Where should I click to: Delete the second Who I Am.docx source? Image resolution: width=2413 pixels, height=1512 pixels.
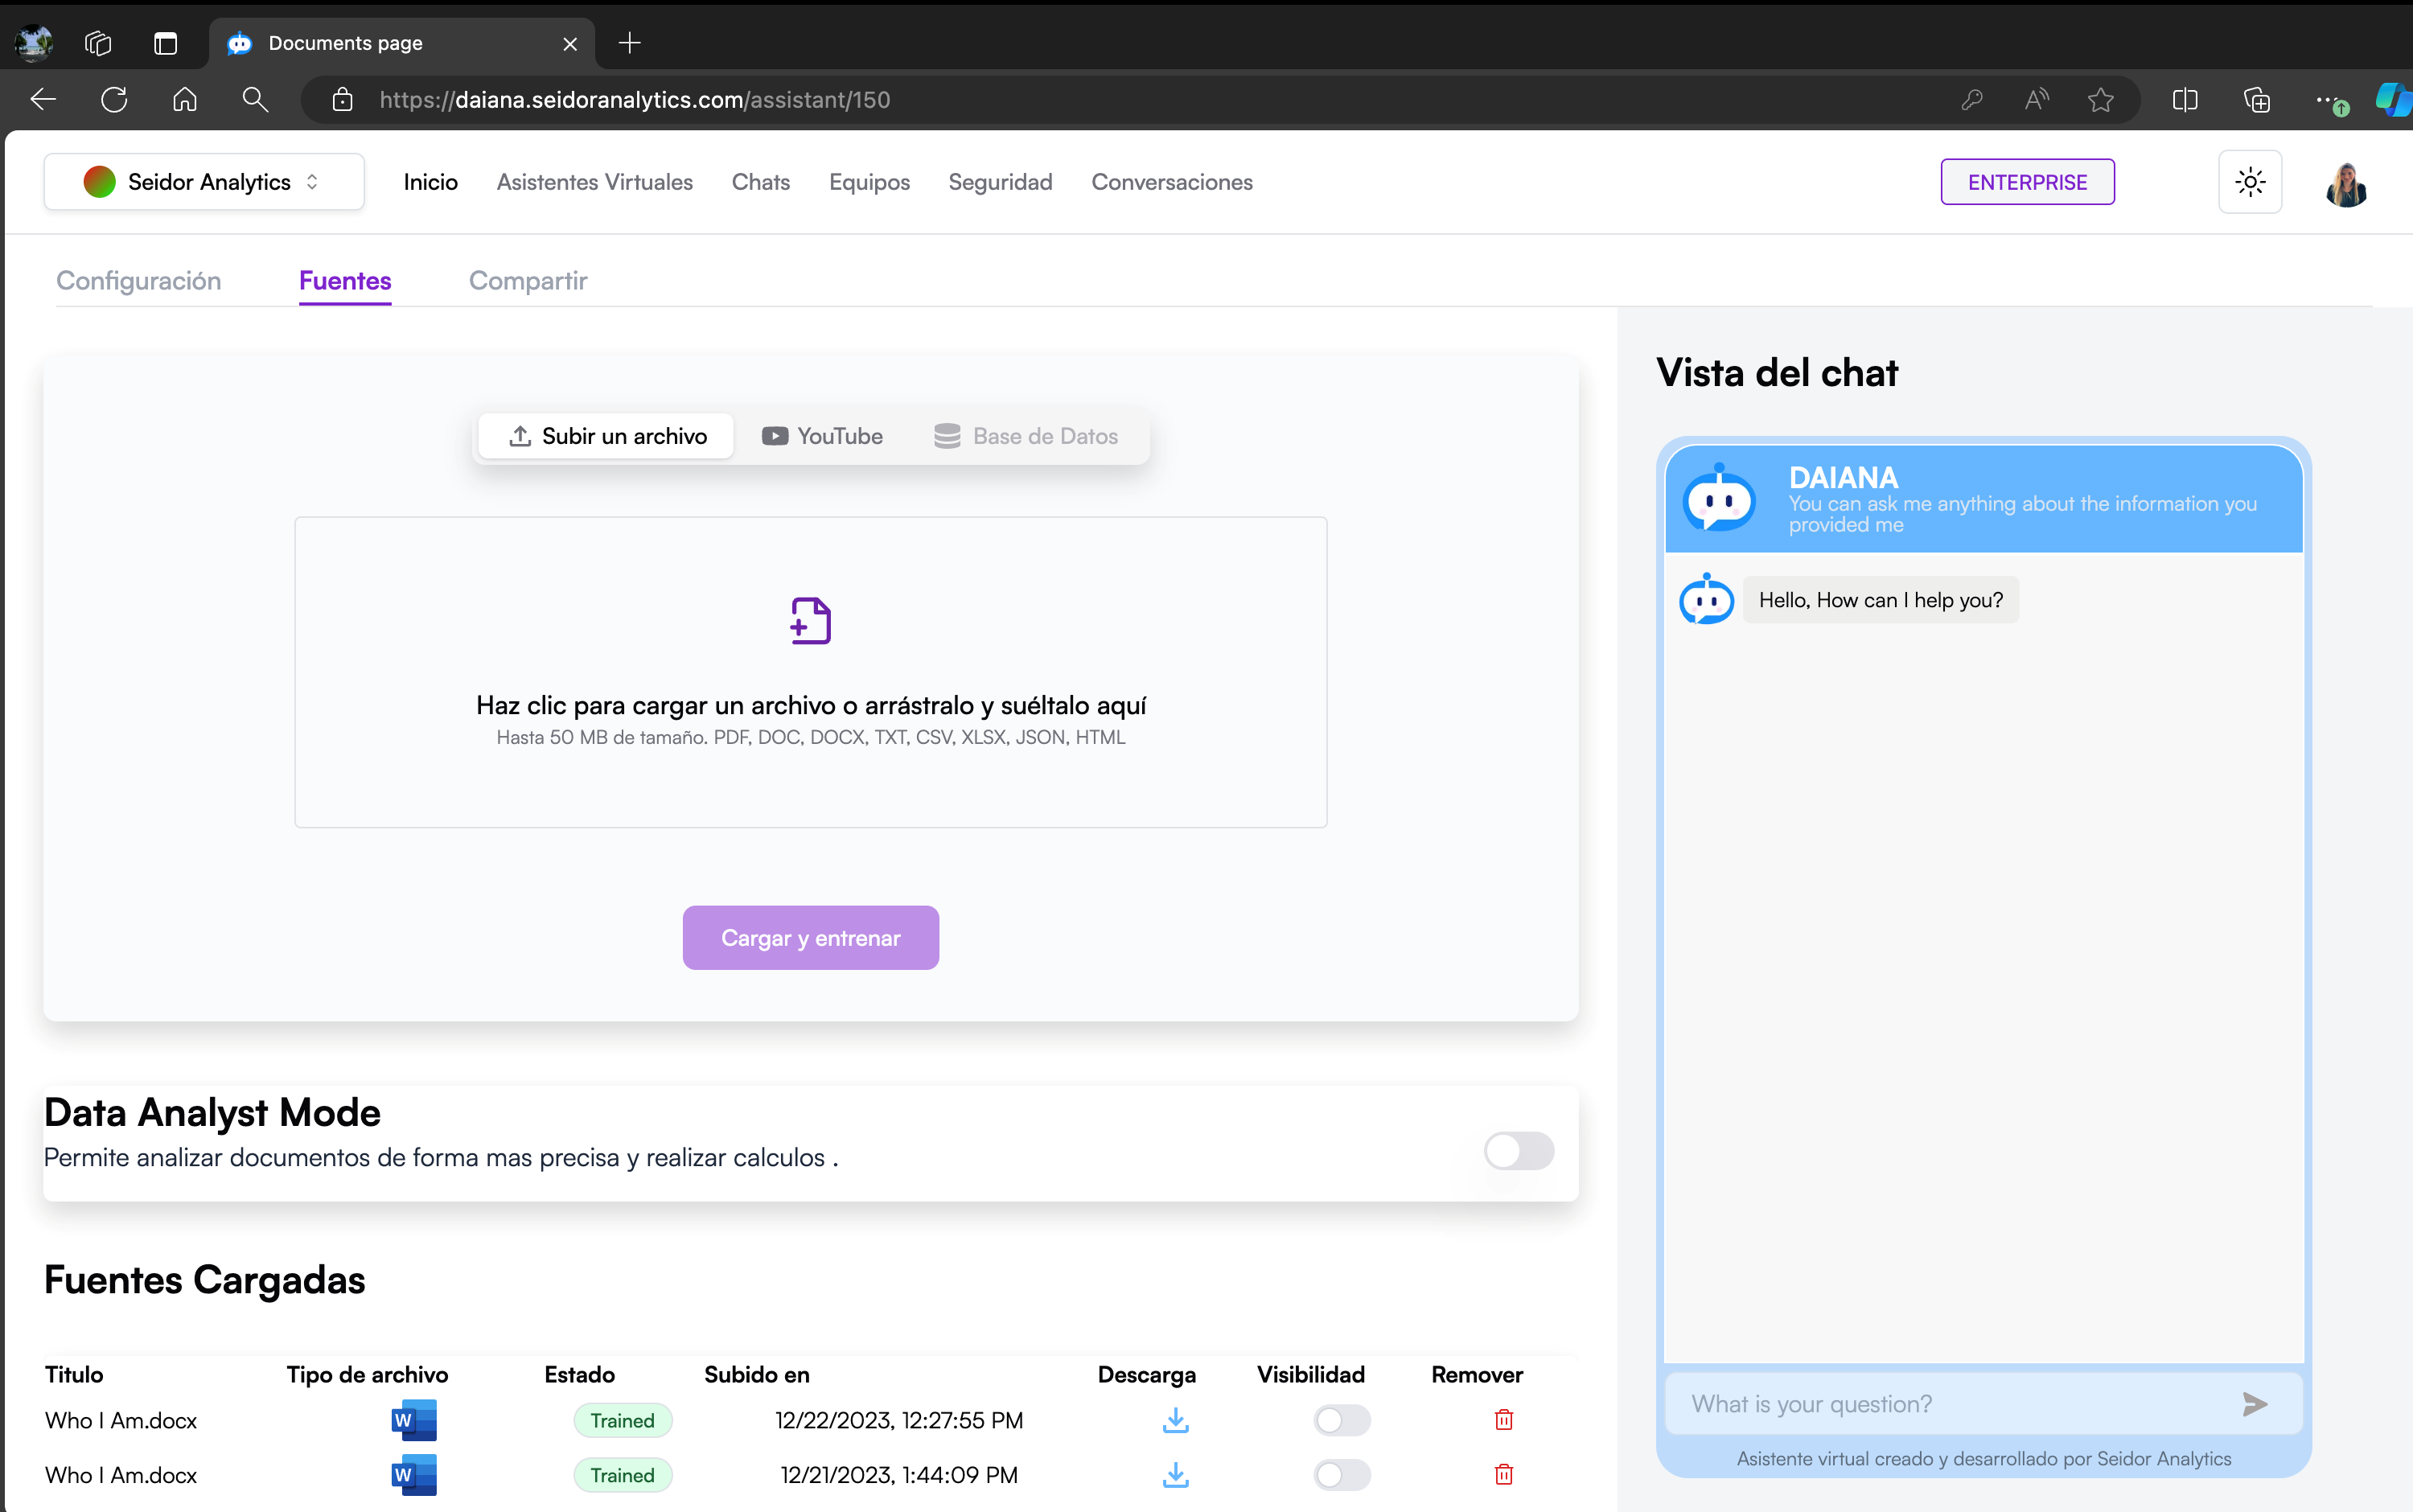pos(1503,1474)
